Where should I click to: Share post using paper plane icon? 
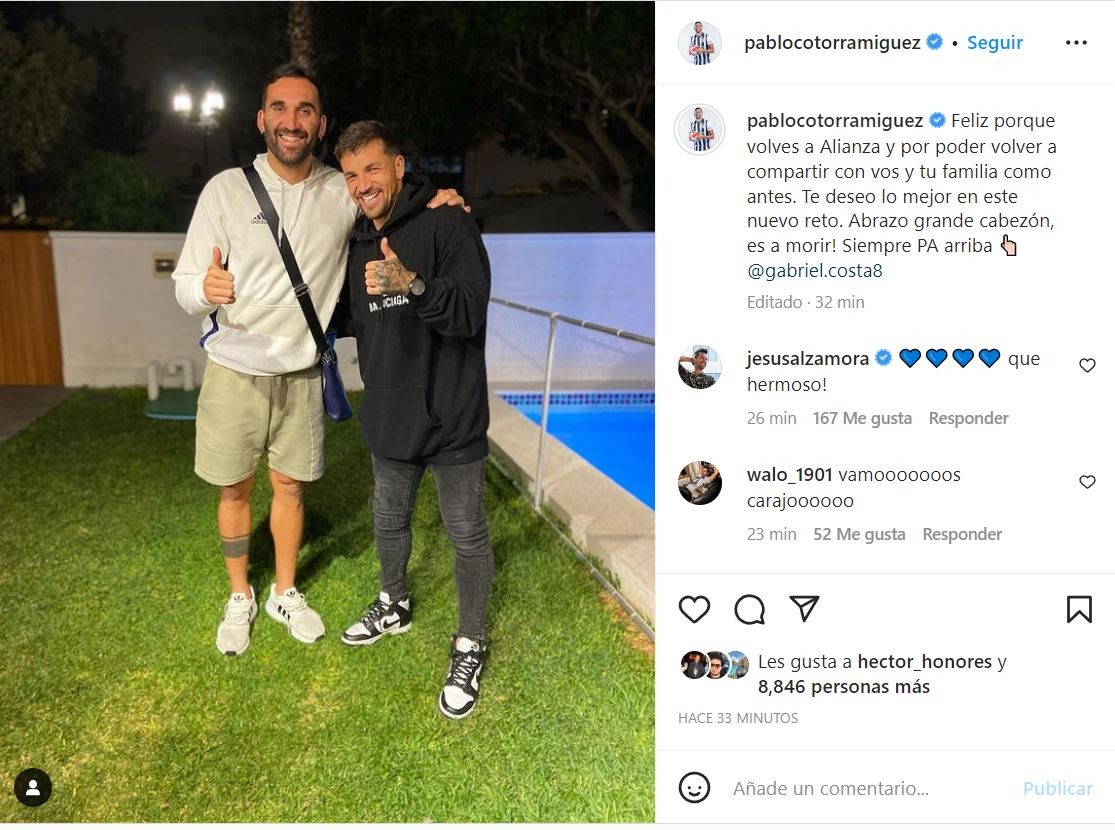coord(804,609)
